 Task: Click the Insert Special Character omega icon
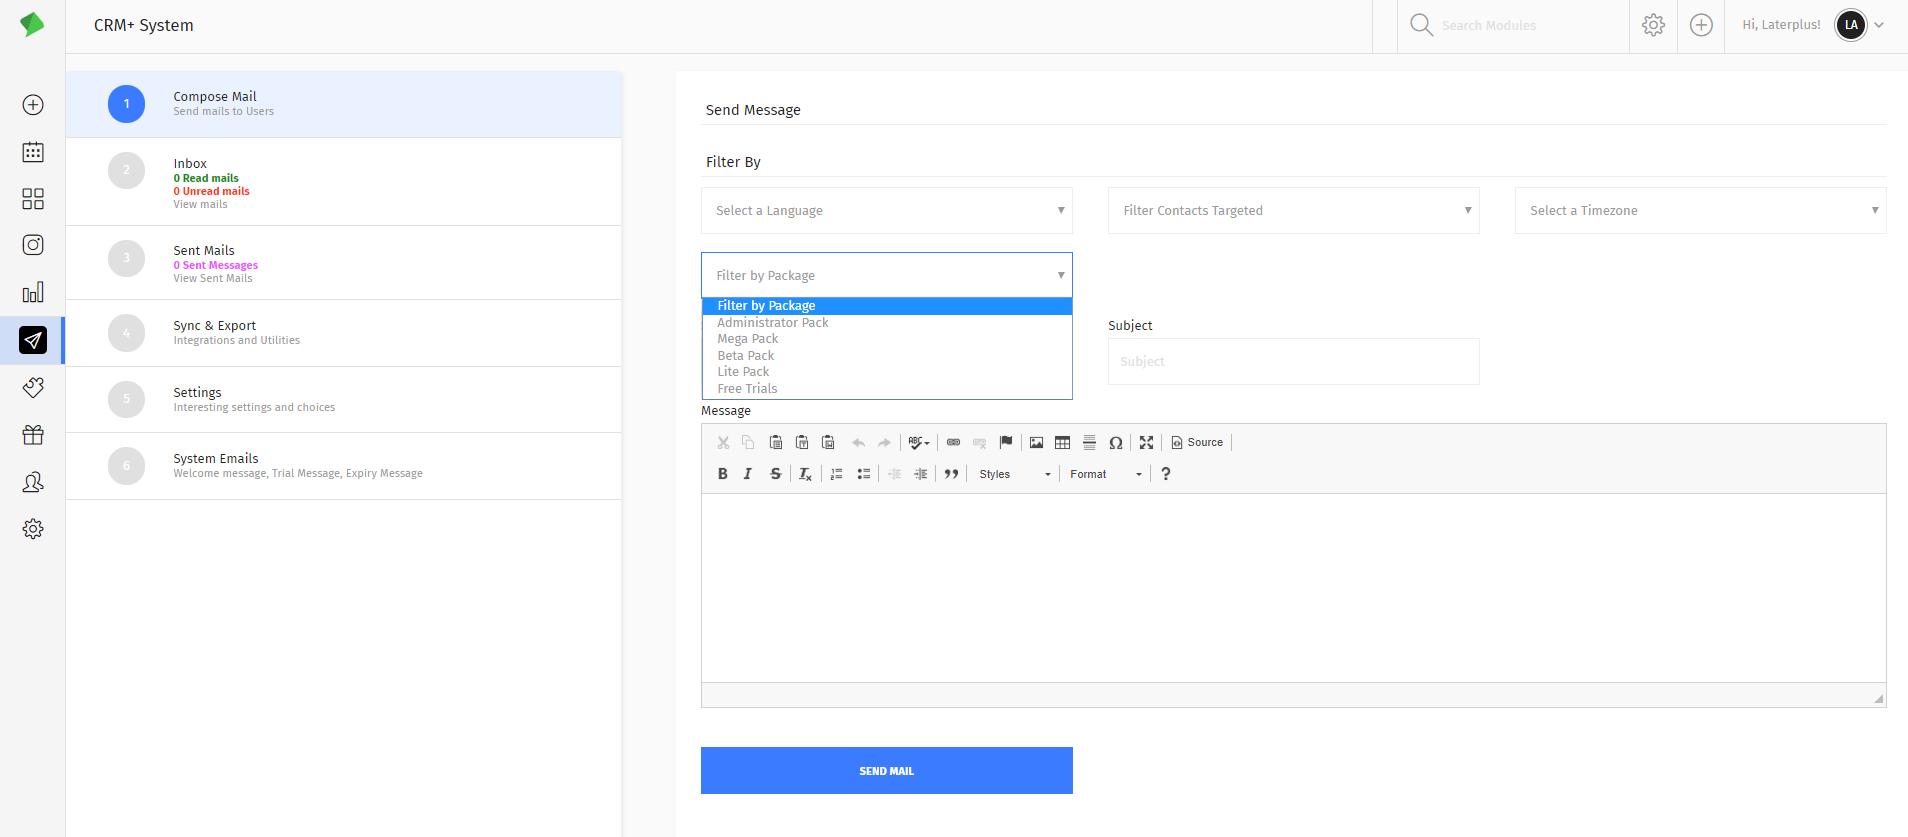click(x=1116, y=442)
